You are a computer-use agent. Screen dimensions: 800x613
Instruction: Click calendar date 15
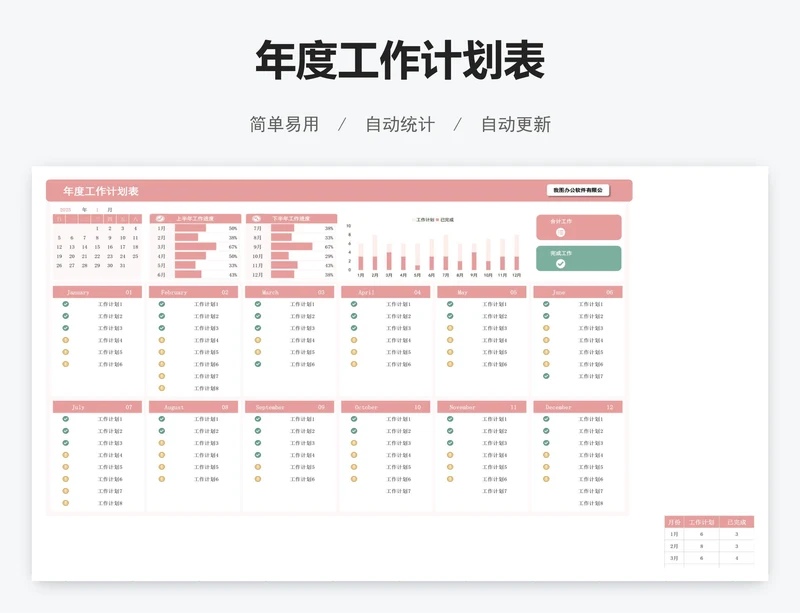pos(97,247)
